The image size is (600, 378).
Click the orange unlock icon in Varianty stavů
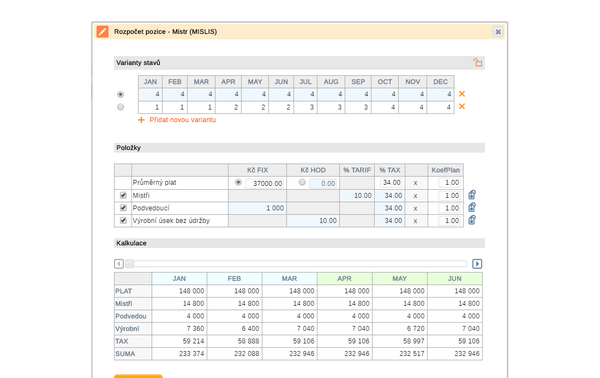point(477,62)
